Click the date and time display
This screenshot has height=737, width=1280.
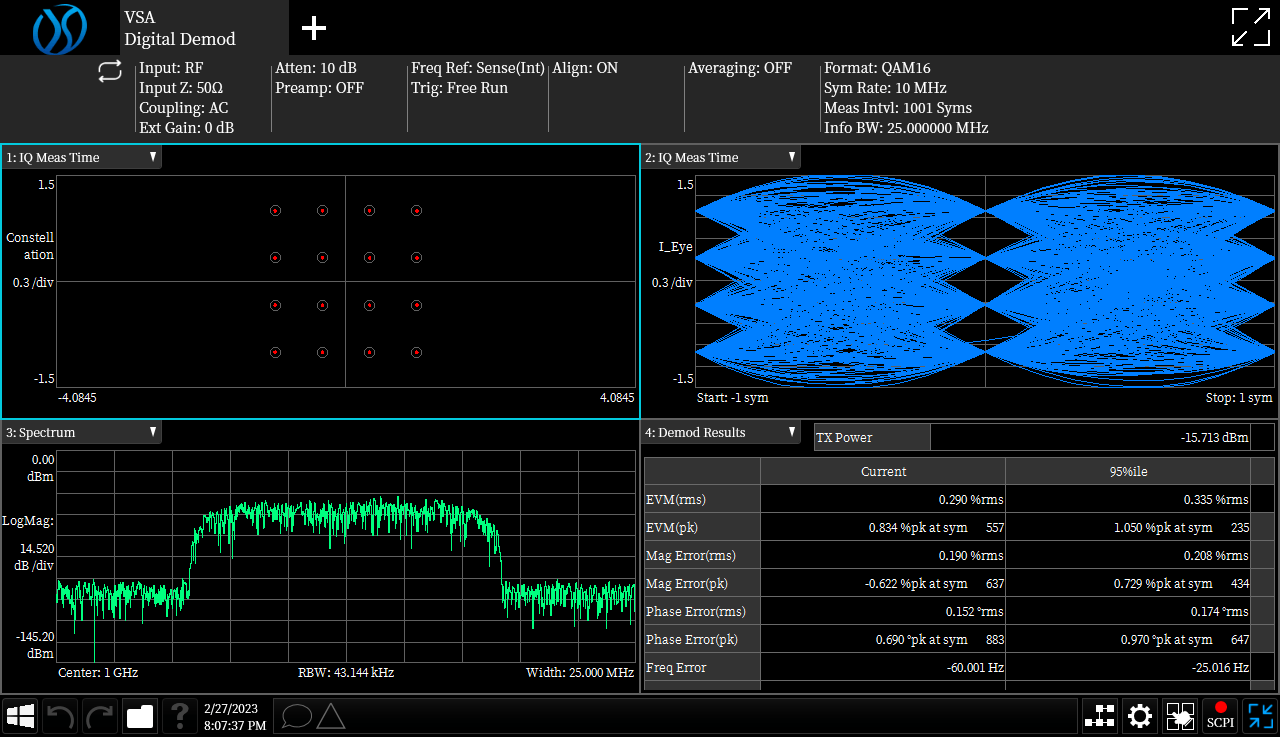[235, 716]
